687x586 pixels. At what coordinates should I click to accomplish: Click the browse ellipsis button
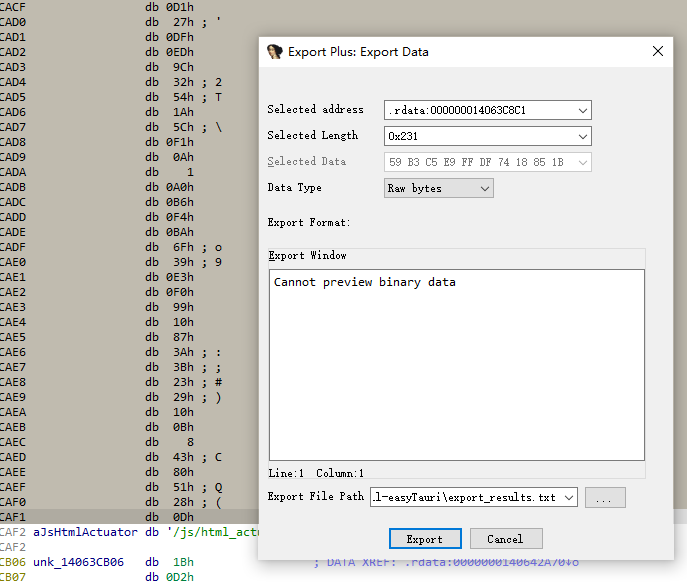point(605,497)
